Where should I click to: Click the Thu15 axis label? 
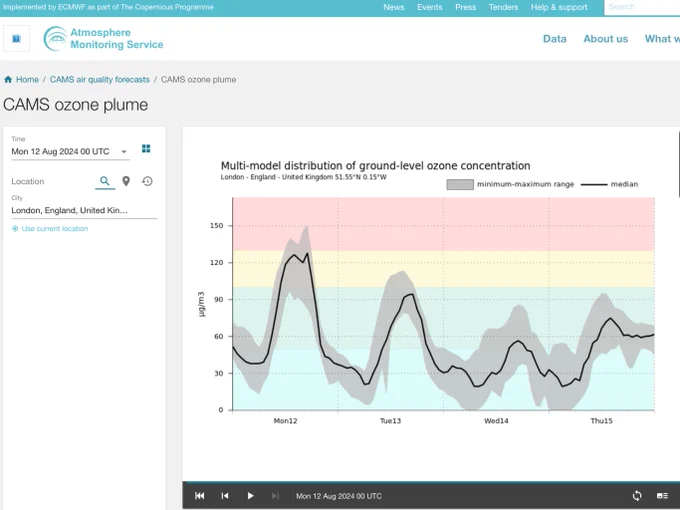coord(602,421)
